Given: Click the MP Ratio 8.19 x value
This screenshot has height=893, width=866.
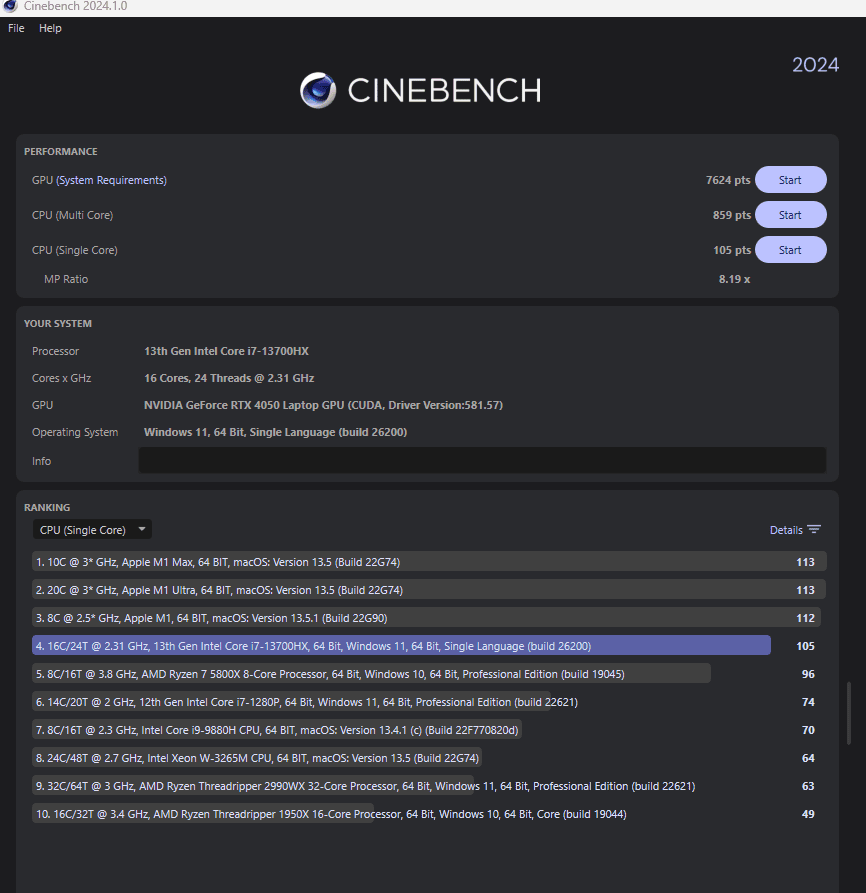Looking at the screenshot, I should 734,279.
